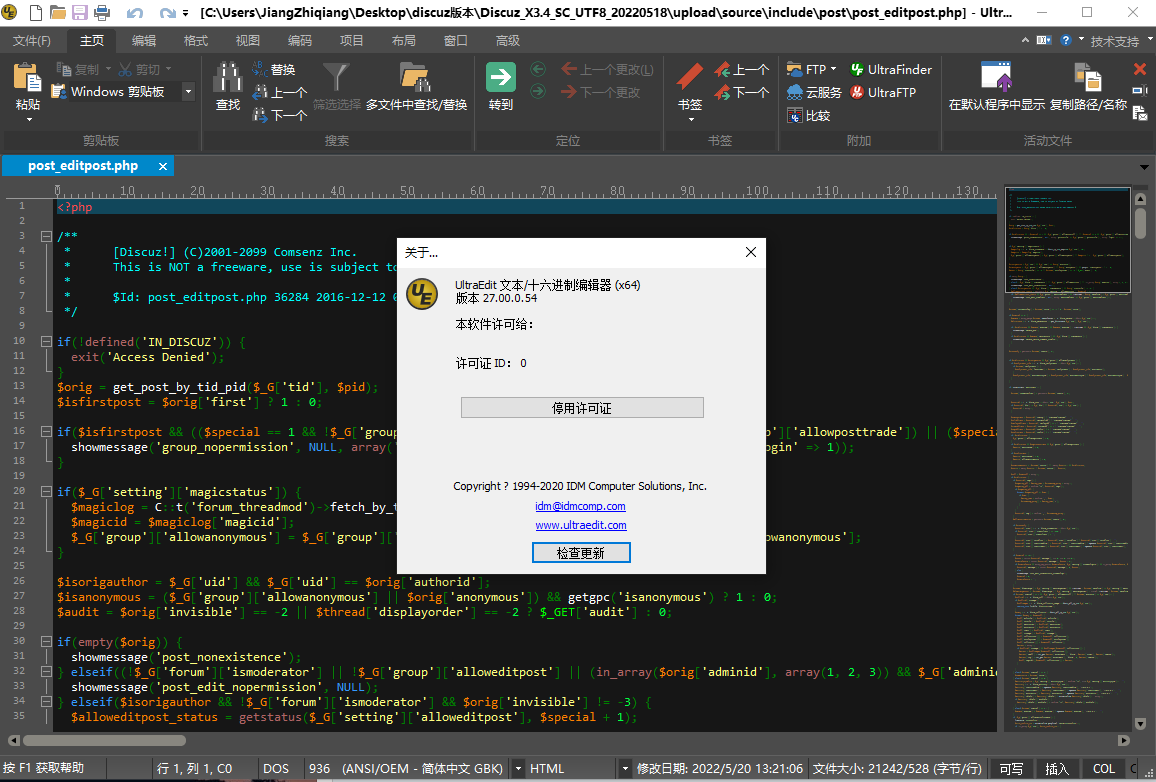Jump to 上一个 bookmark in 书签 group
Viewport: 1156px width, 782px height.
(x=742, y=70)
